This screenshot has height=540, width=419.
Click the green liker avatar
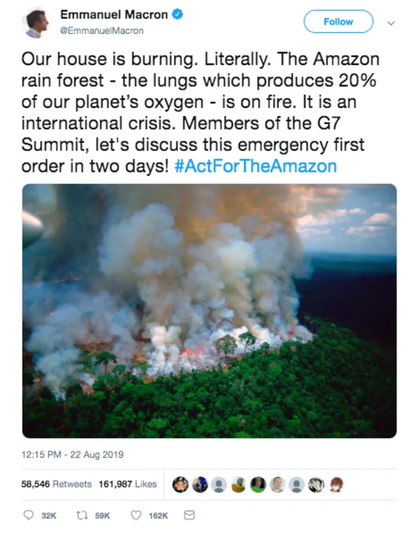click(258, 485)
